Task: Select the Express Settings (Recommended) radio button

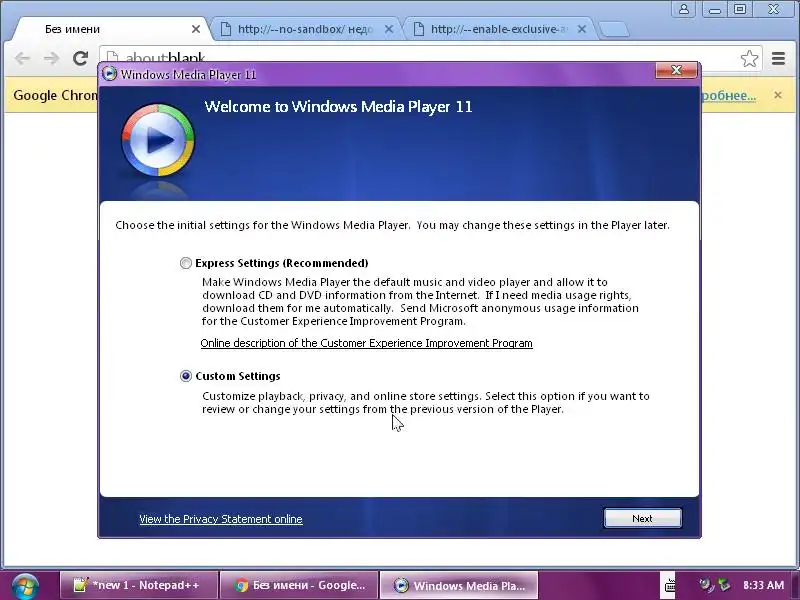Action: [186, 263]
